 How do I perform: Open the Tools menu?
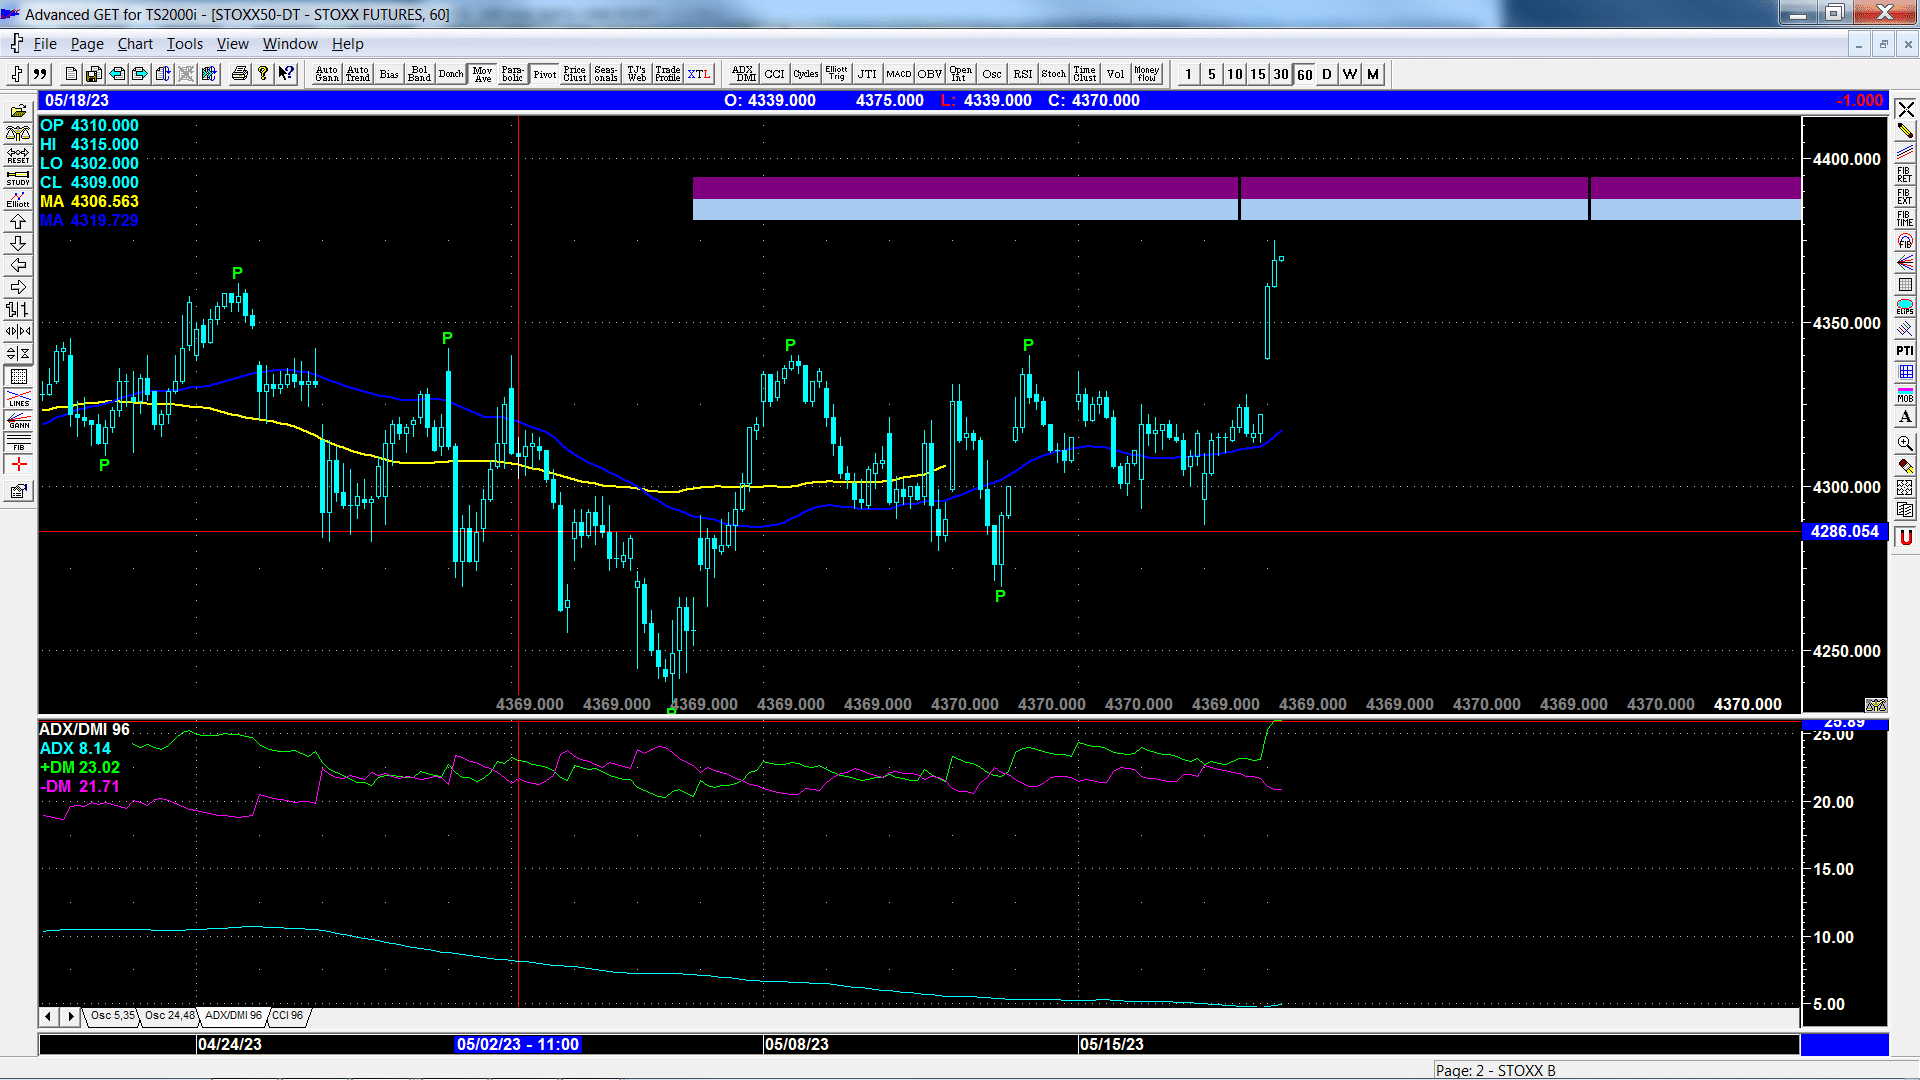click(x=184, y=44)
